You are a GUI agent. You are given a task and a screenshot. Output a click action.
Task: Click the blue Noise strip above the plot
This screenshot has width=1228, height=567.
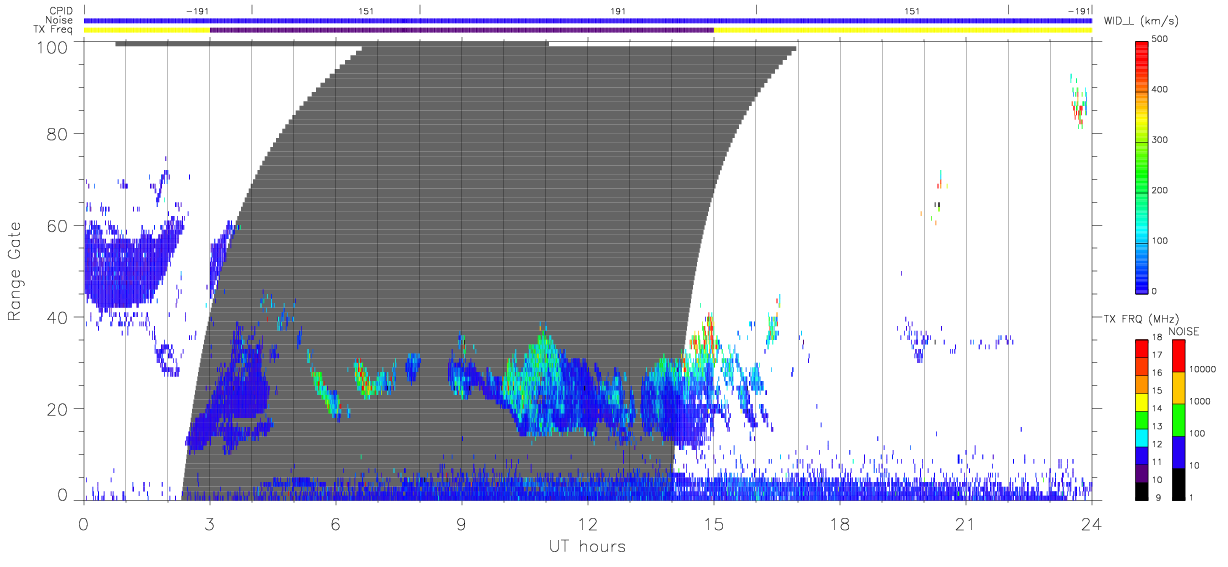pyautogui.click(x=588, y=20)
